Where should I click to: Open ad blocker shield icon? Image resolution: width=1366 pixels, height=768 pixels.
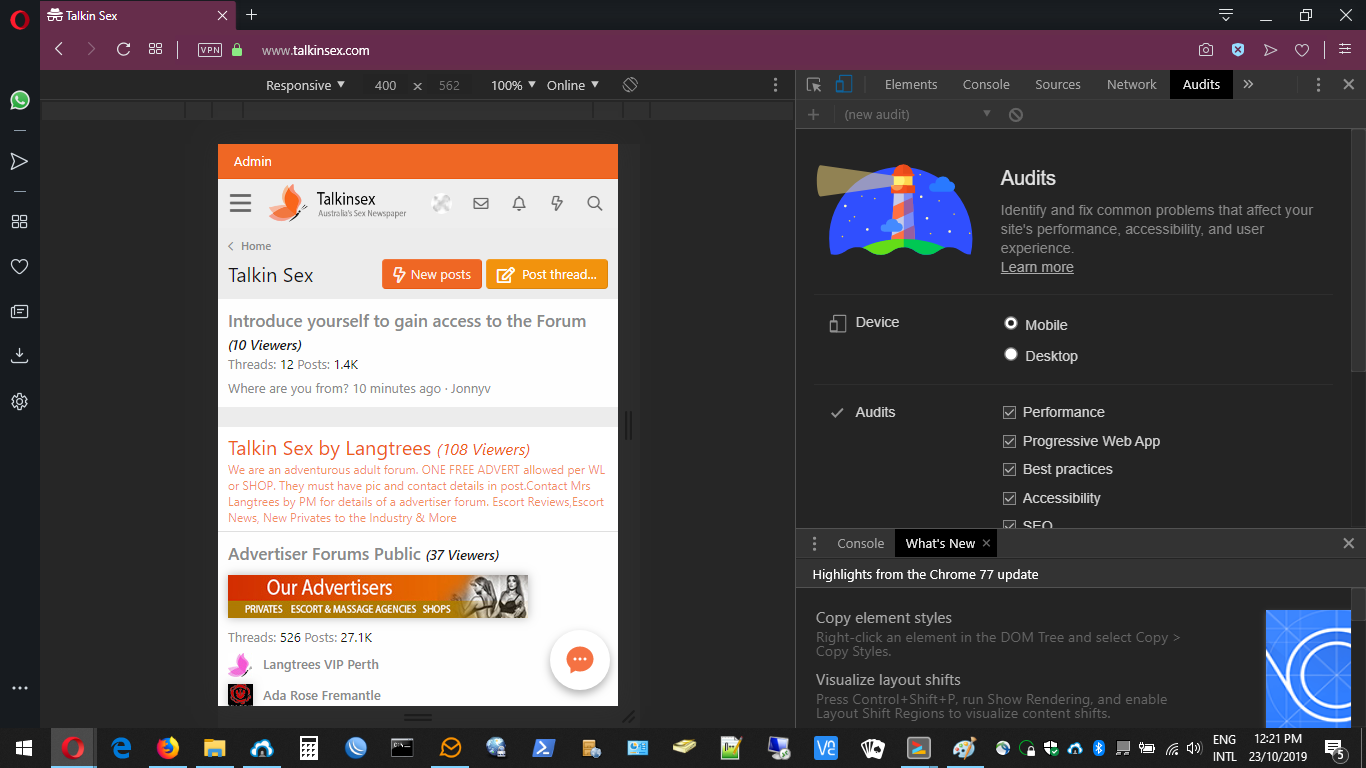(1238, 50)
